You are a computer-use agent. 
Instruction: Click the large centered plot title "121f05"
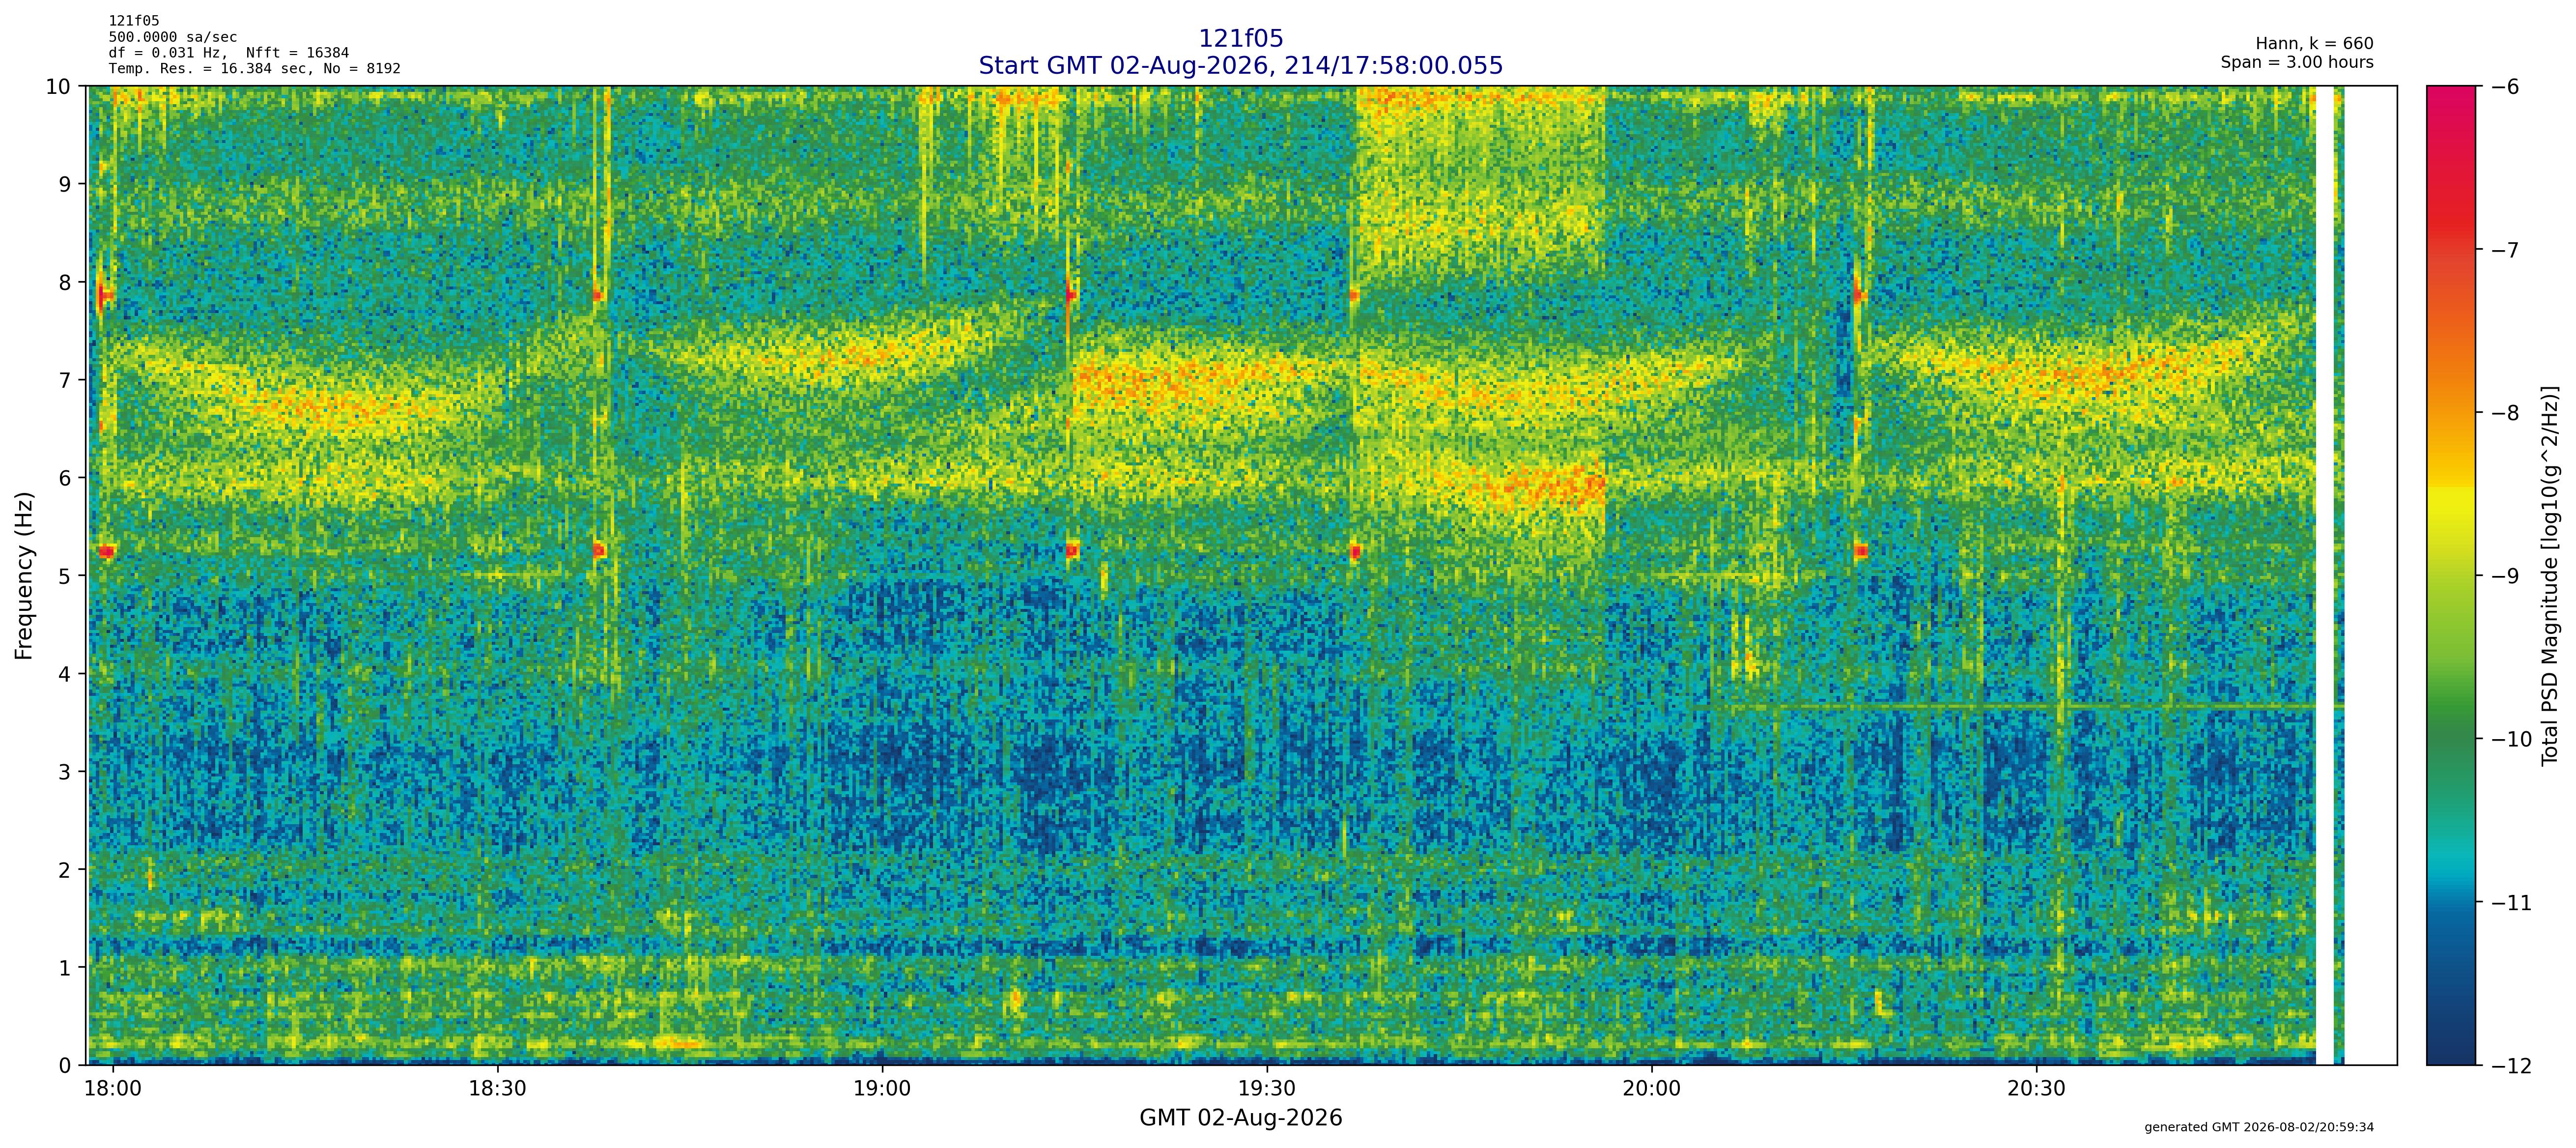(1240, 38)
